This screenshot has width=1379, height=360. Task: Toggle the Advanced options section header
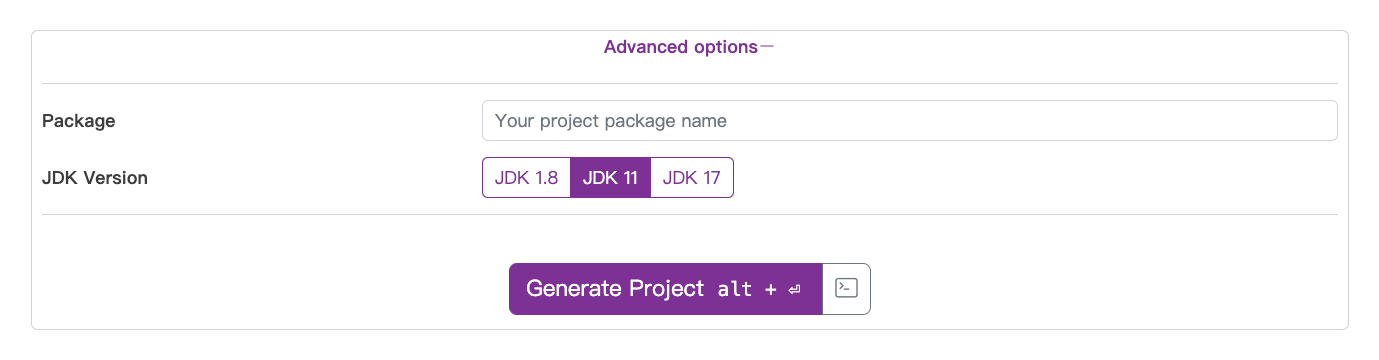point(689,47)
